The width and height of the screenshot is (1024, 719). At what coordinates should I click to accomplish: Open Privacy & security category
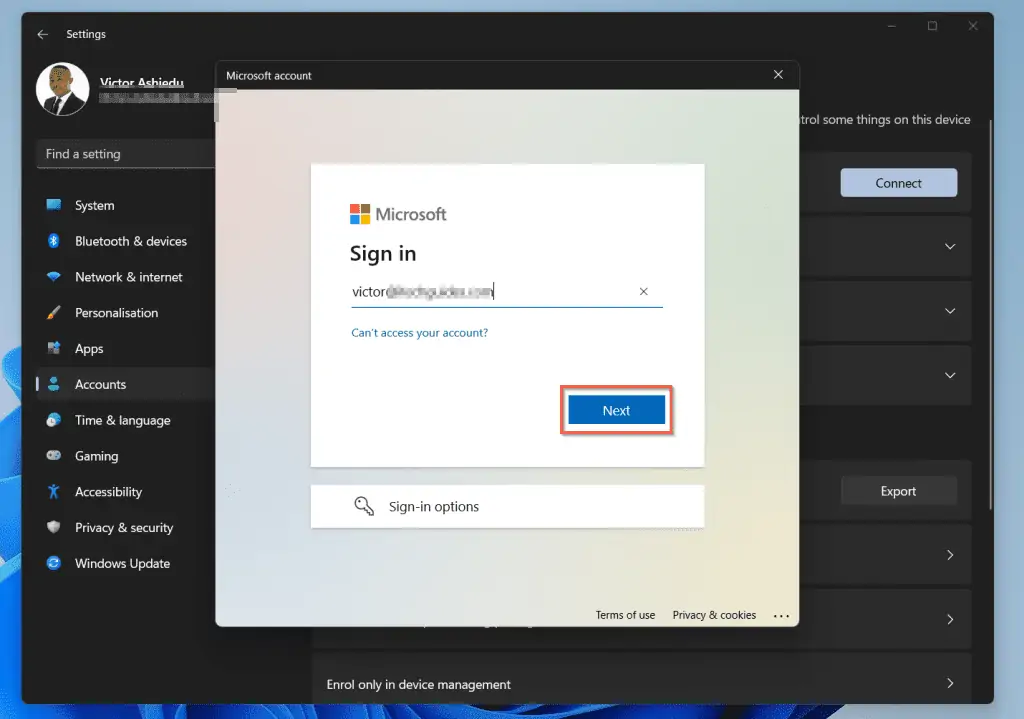(126, 528)
